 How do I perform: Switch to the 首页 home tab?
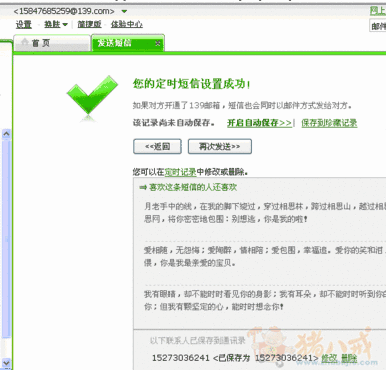point(52,43)
